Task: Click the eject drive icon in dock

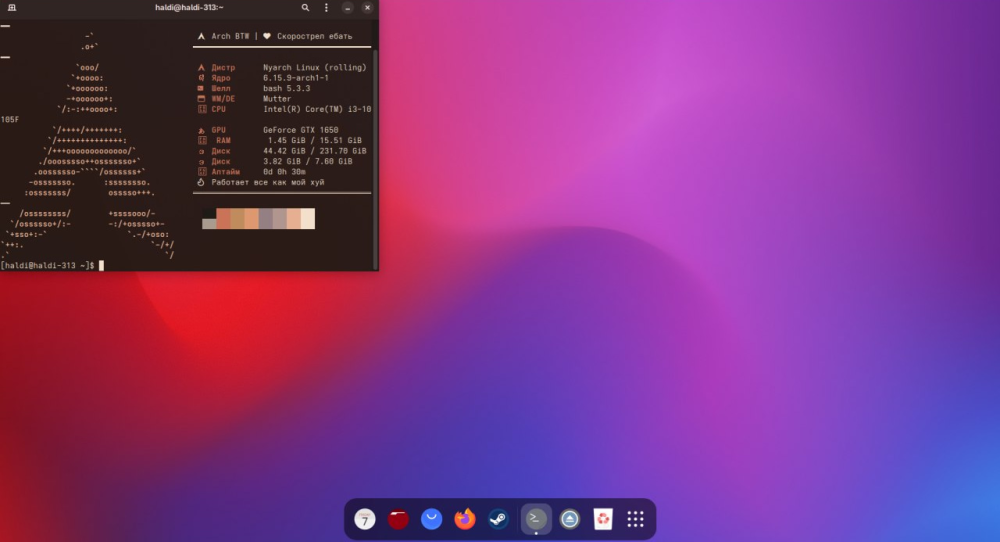Action: (570, 519)
